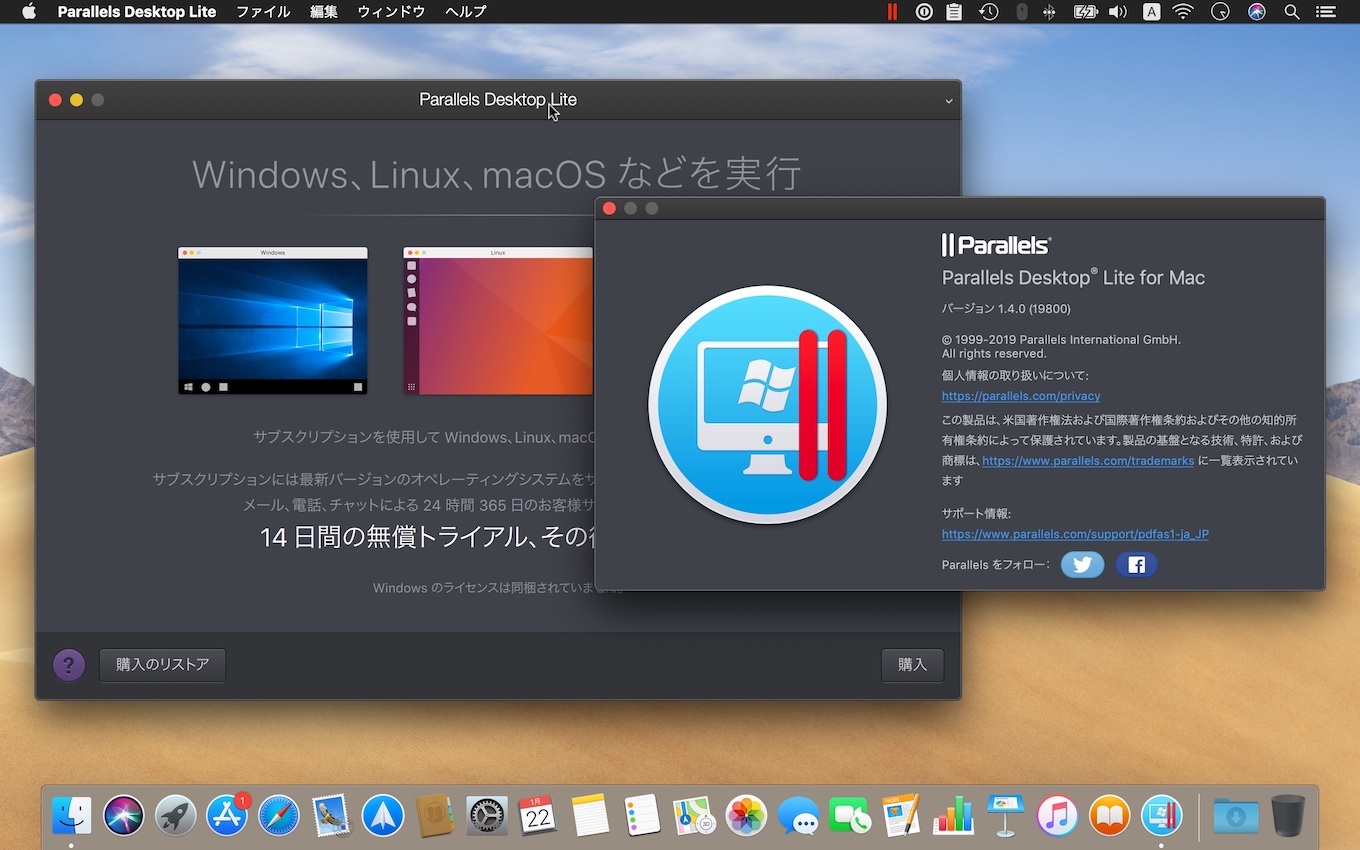
Task: Open Spotlight search magnifier icon
Action: pyautogui.click(x=1291, y=12)
